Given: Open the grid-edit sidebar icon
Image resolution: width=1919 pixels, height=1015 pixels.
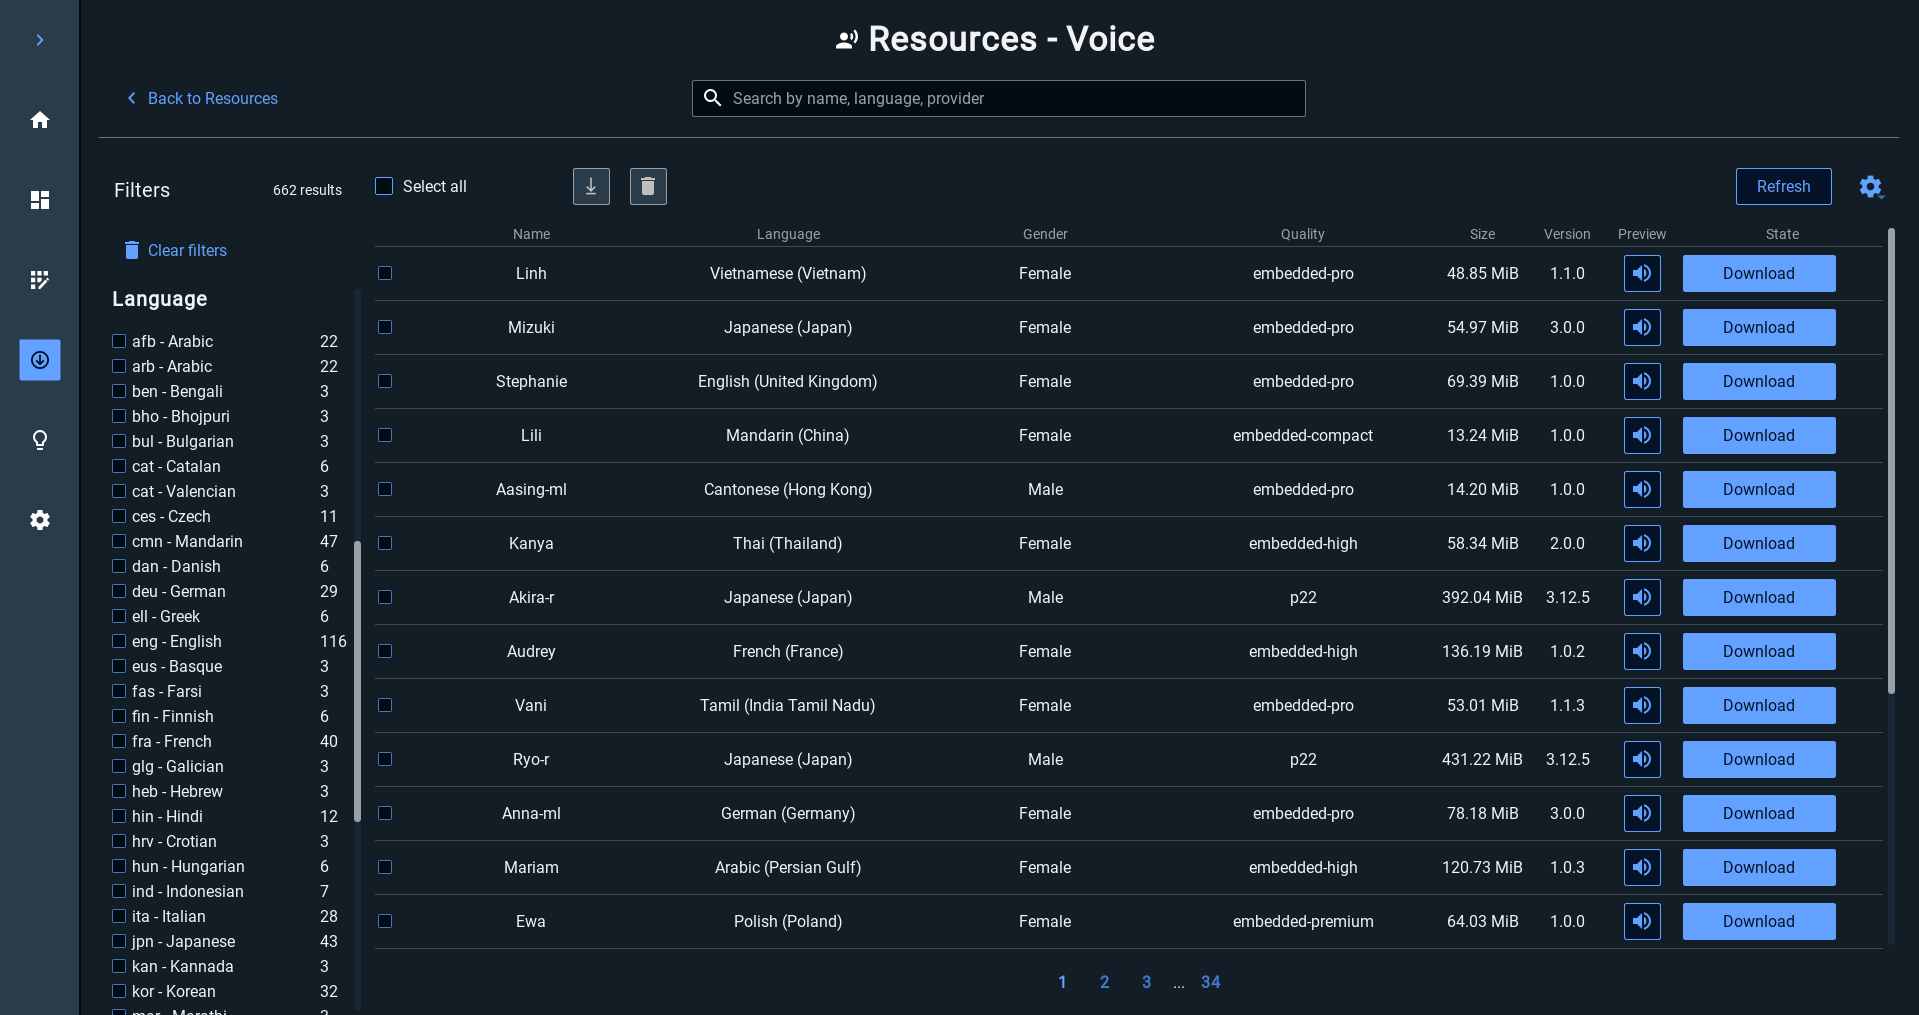Looking at the screenshot, I should 40,280.
